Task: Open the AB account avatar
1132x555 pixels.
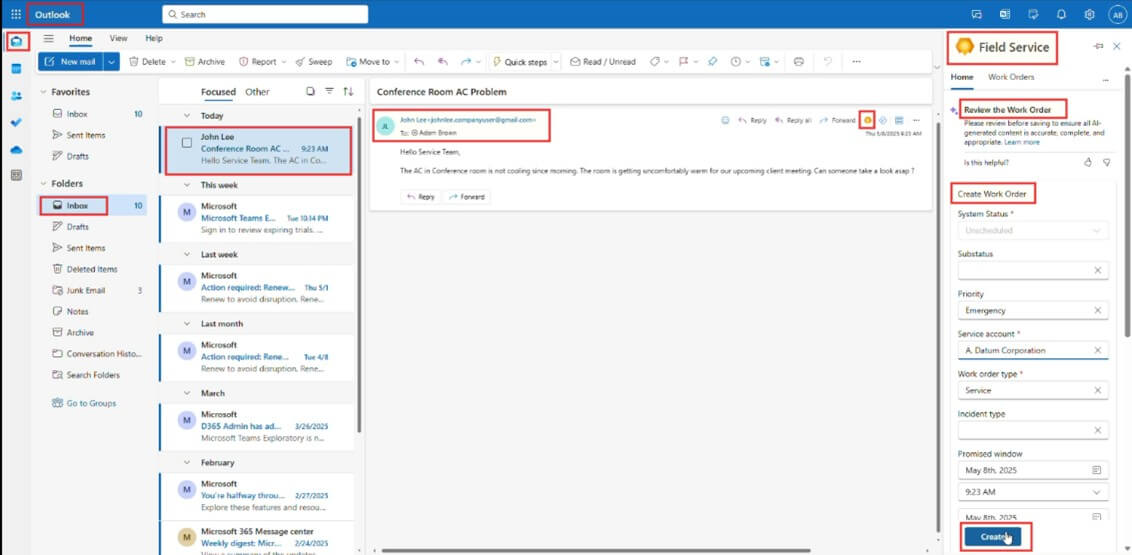Action: pos(1118,14)
